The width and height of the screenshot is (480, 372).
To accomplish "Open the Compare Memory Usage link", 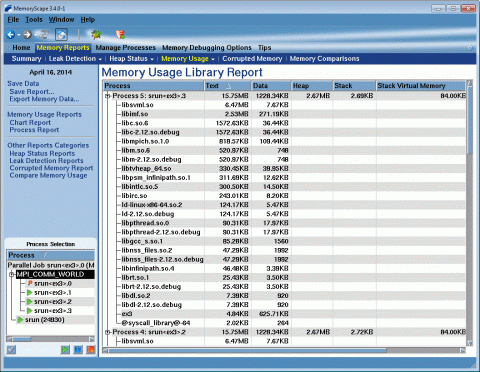I will click(x=48, y=175).
